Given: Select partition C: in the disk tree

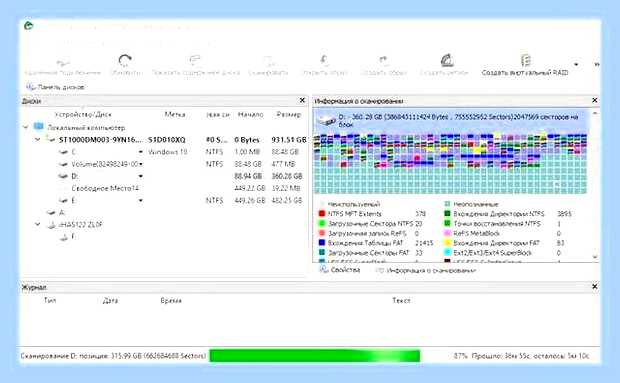Looking at the screenshot, I should [74, 152].
